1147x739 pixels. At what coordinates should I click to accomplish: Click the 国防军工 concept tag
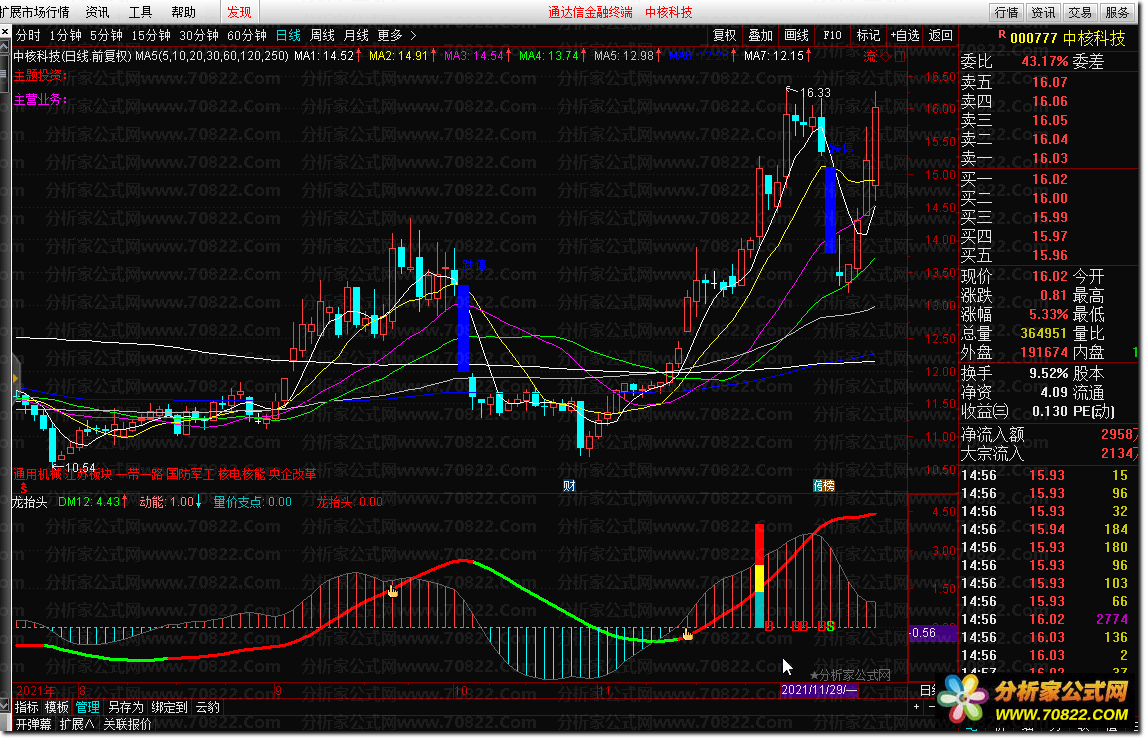[x=190, y=474]
